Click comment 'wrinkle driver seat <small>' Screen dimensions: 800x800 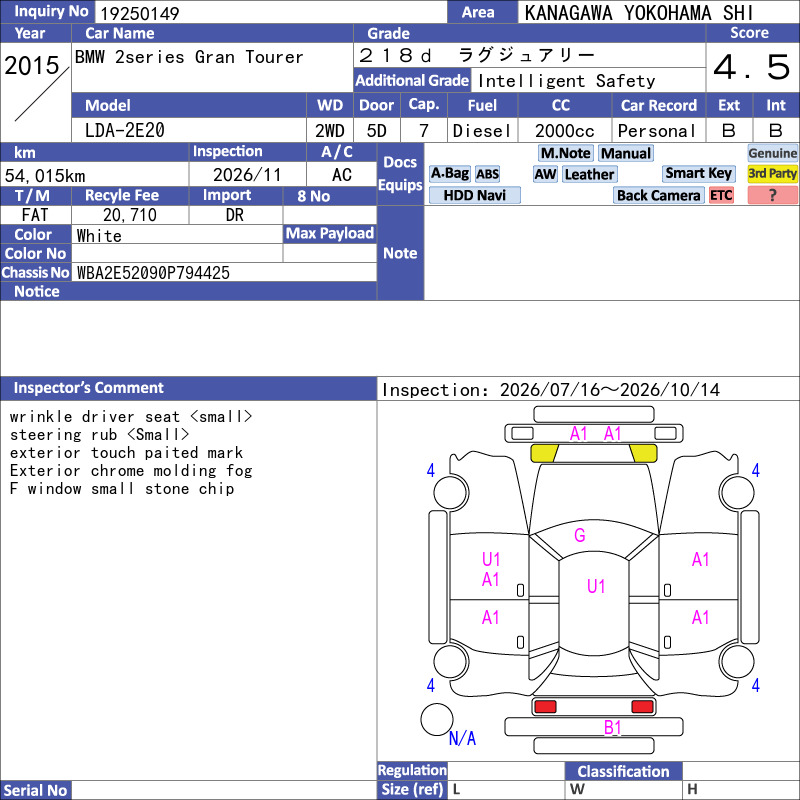131,417
